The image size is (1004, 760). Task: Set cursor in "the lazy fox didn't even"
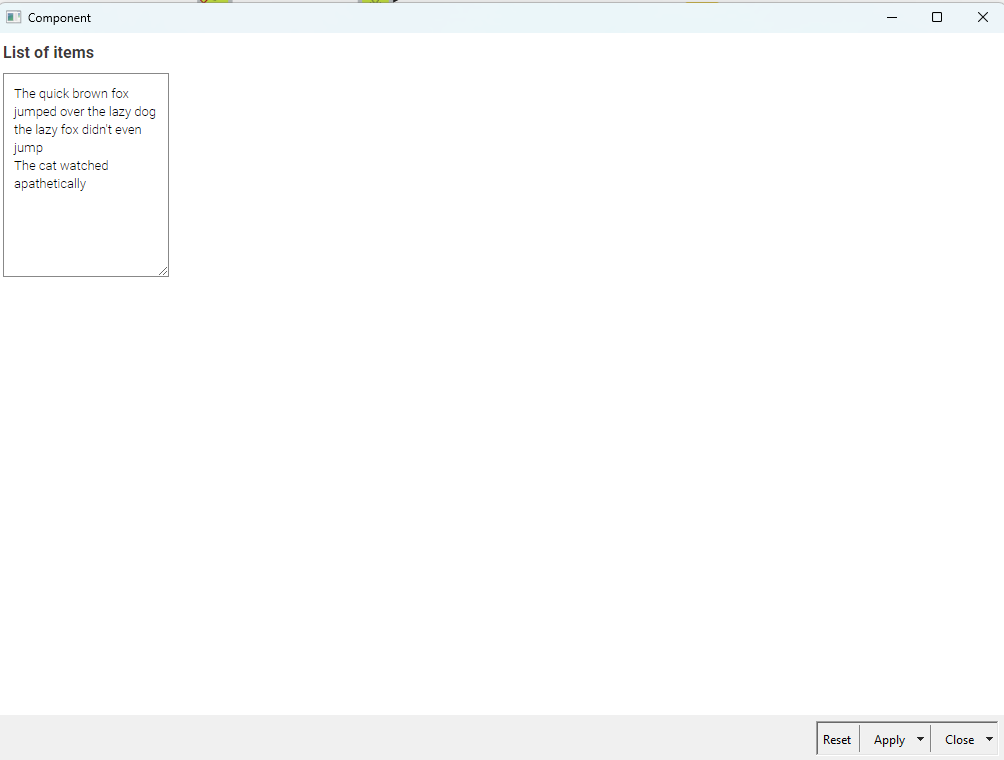pyautogui.click(x=78, y=130)
